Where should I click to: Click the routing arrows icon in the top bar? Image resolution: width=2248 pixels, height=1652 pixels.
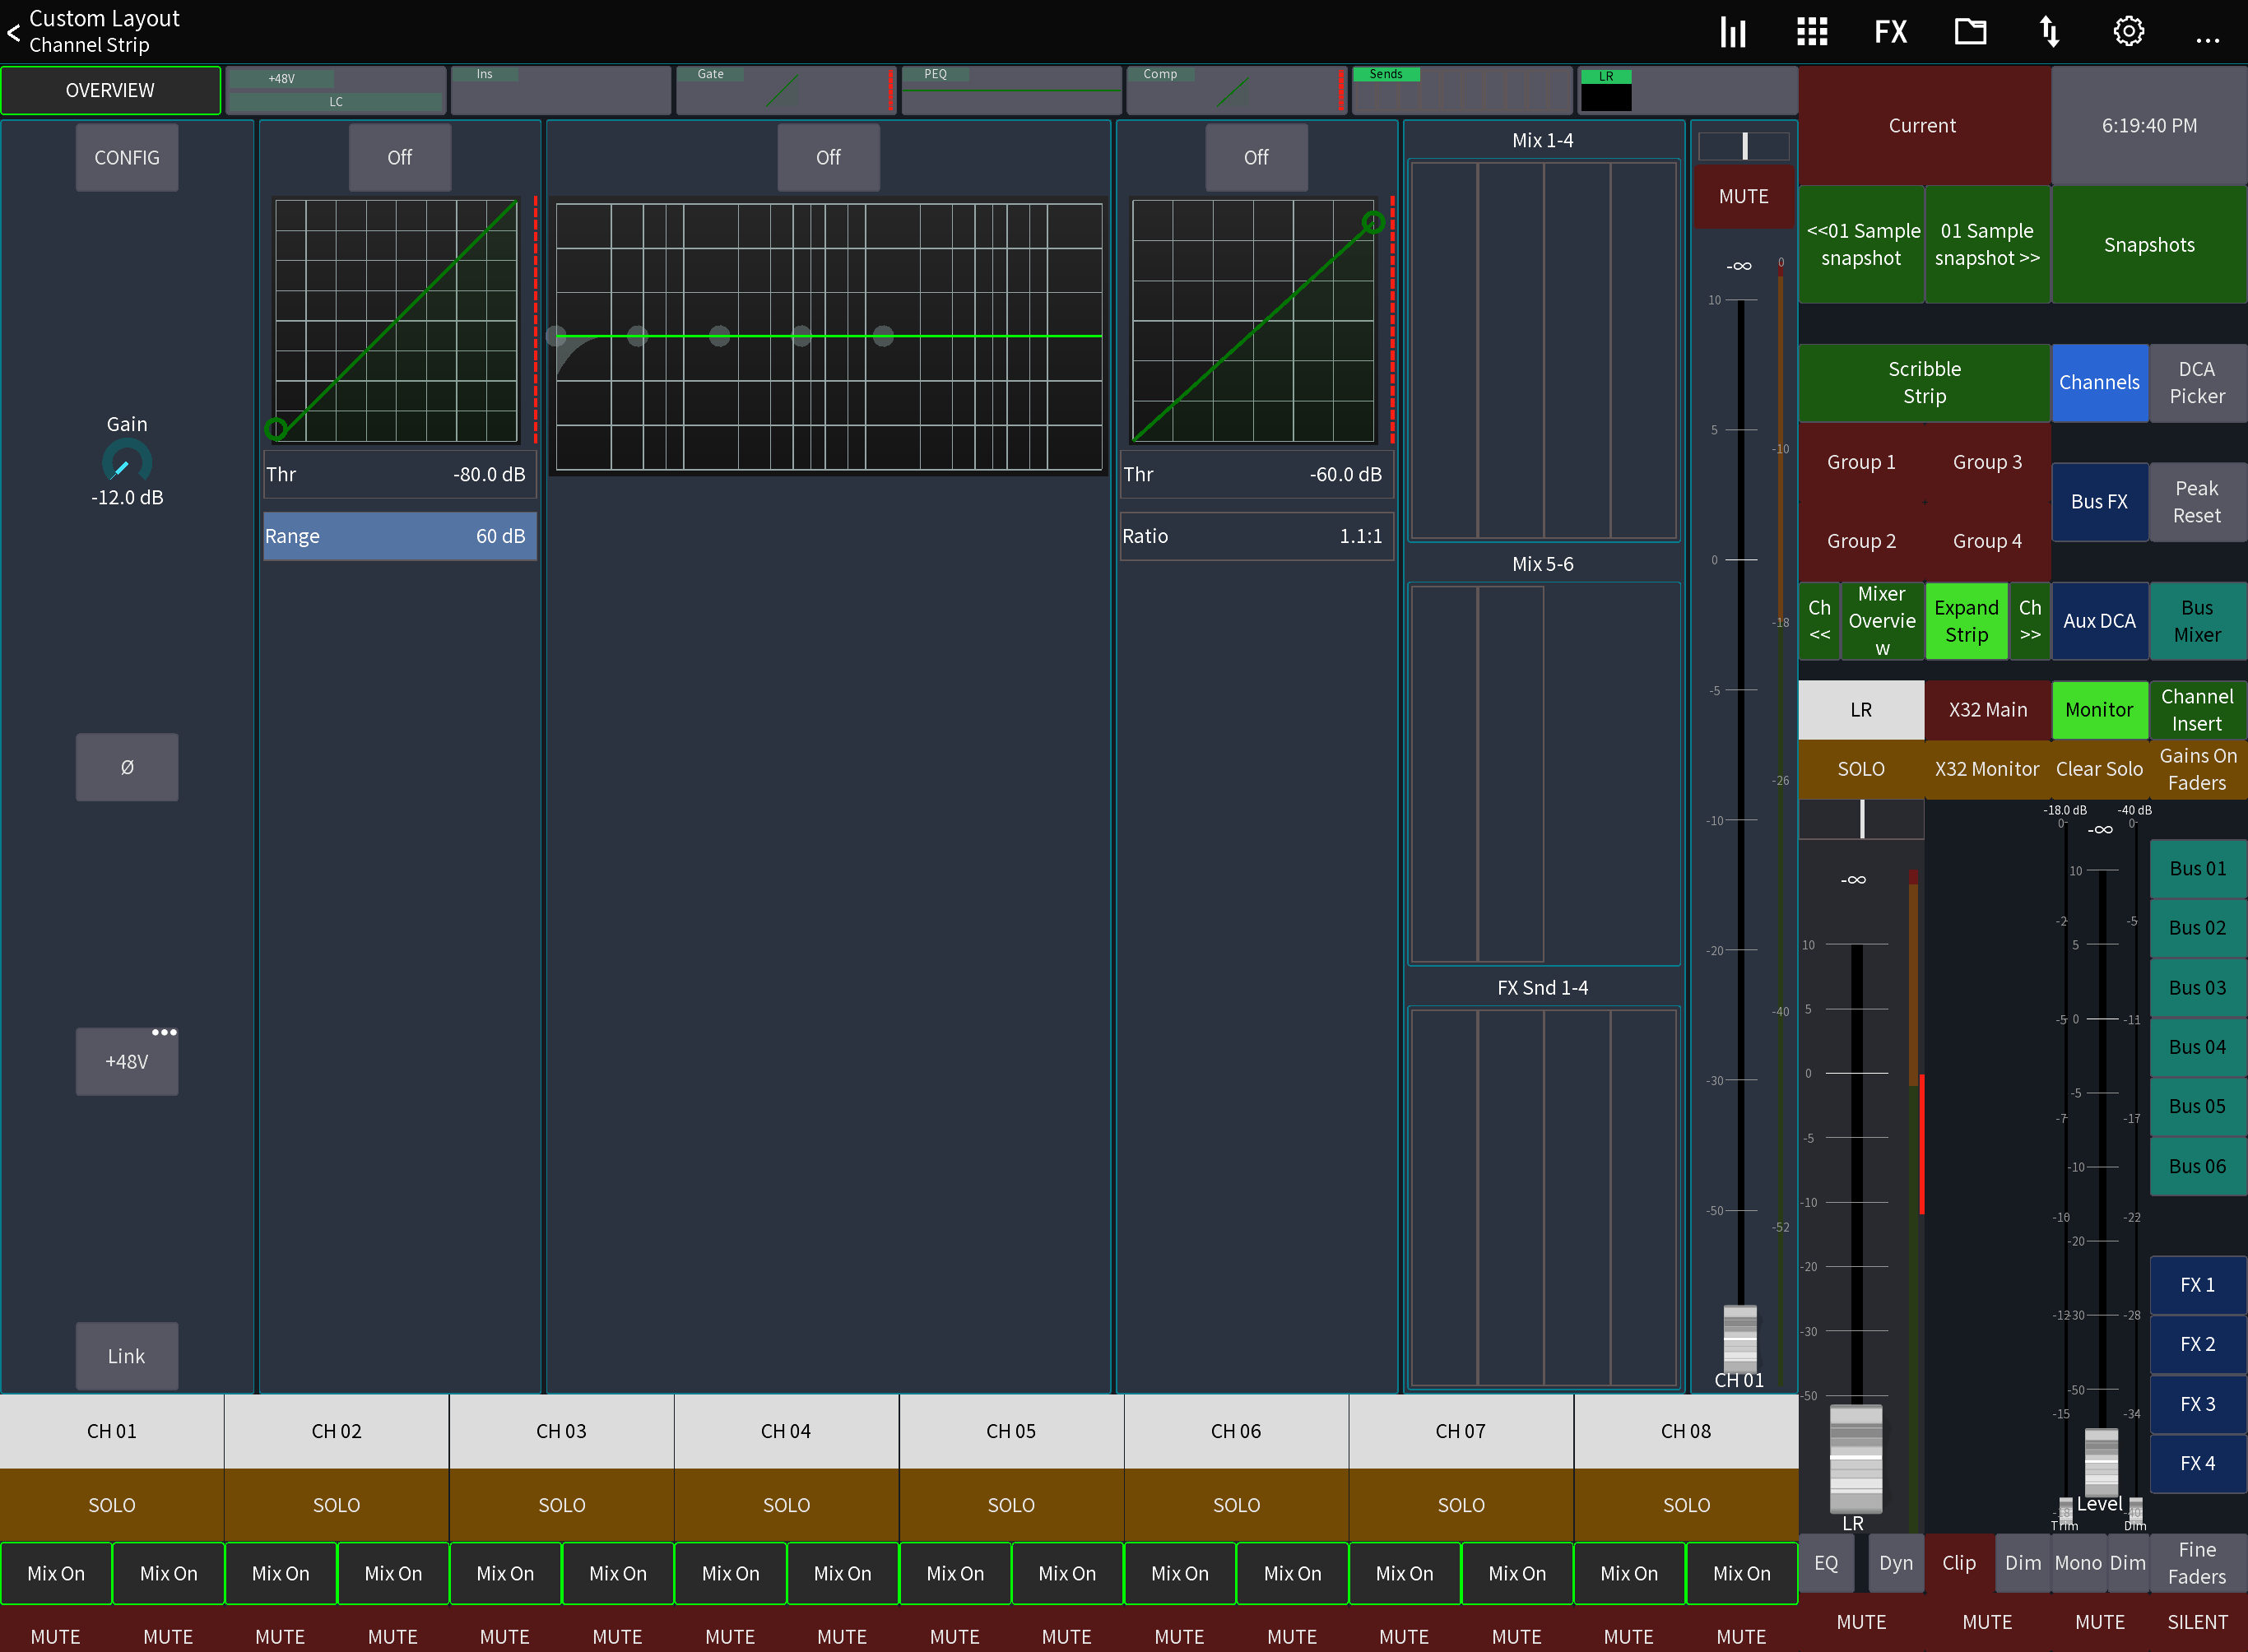point(2049,31)
